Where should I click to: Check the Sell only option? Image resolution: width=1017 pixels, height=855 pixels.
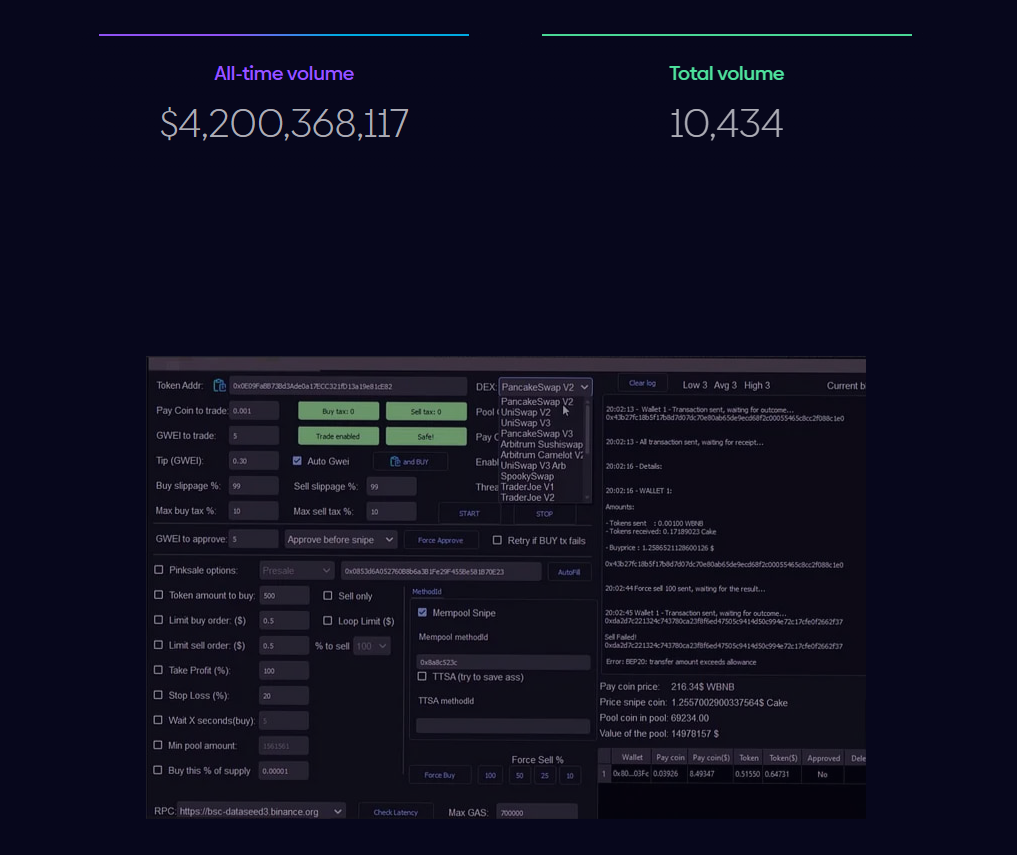328,595
